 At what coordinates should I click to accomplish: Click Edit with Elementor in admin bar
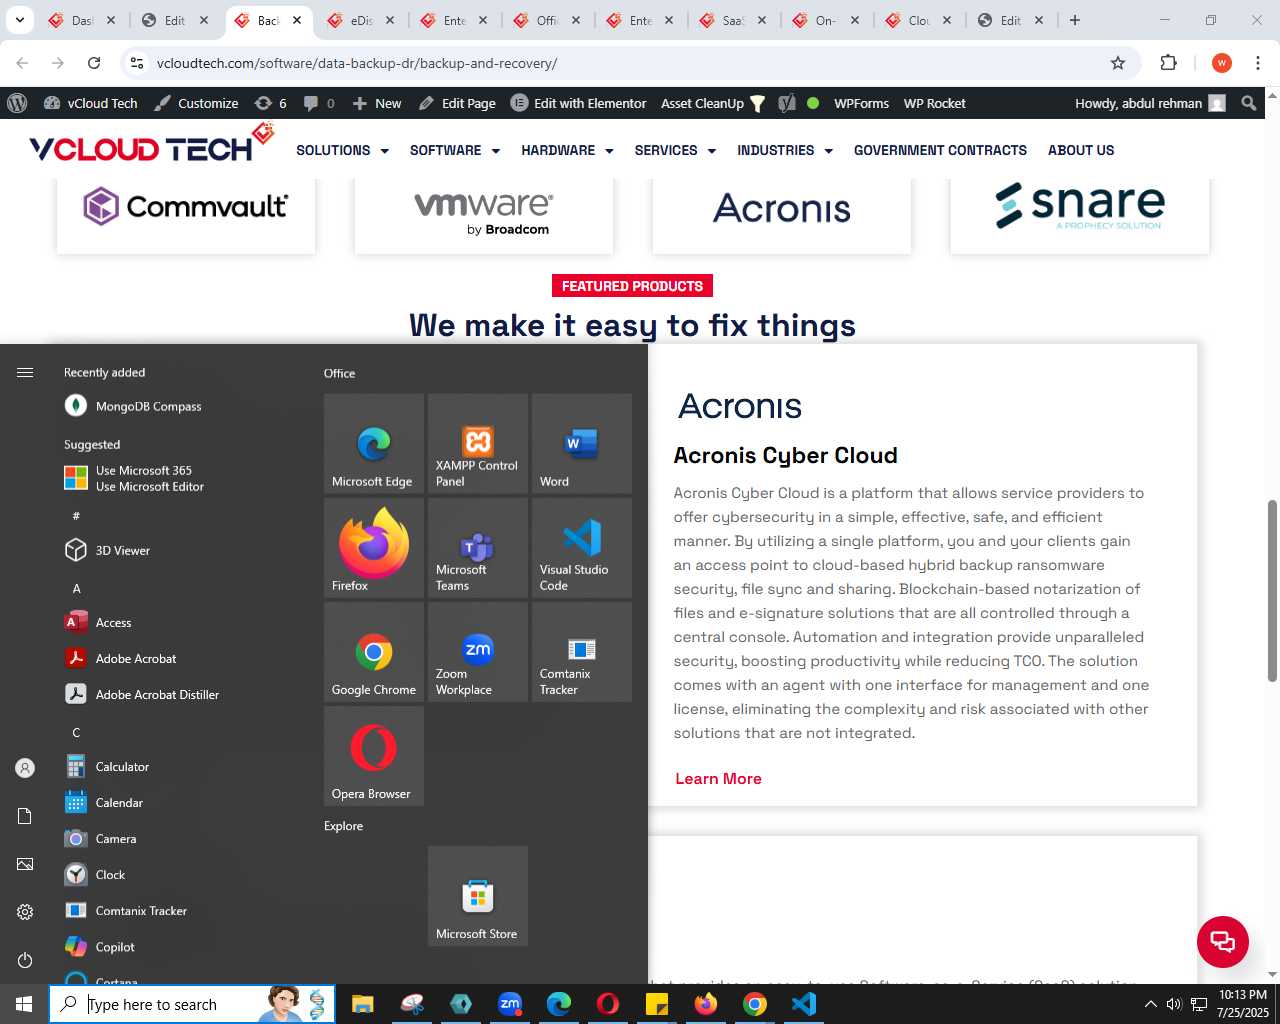pos(578,103)
